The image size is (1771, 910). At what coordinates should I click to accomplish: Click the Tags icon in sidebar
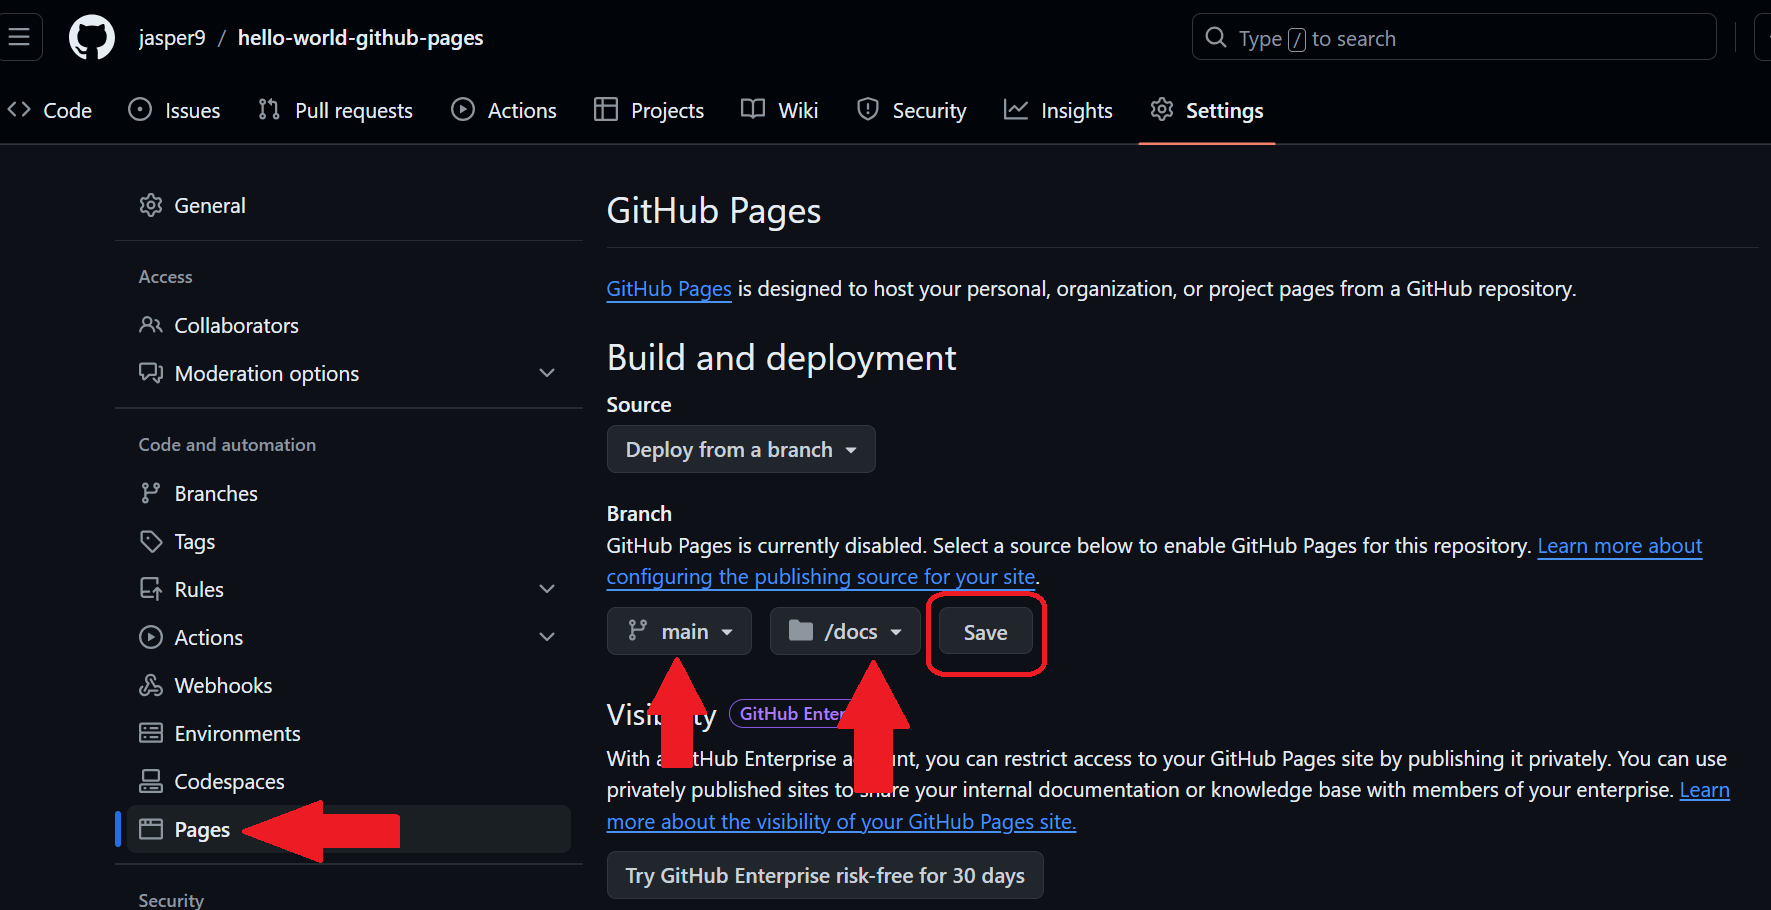pos(151,541)
